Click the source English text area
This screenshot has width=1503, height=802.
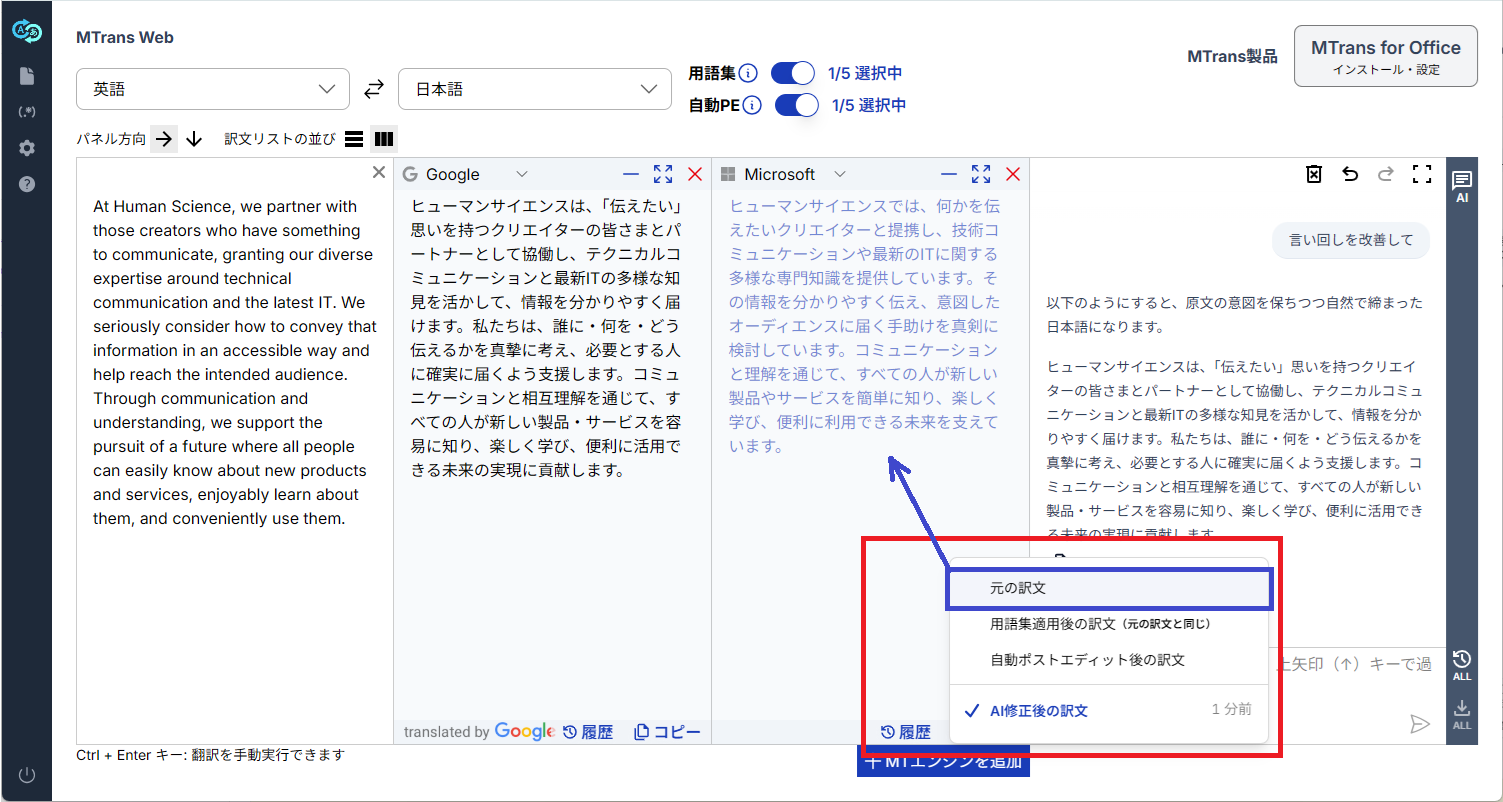coord(235,362)
